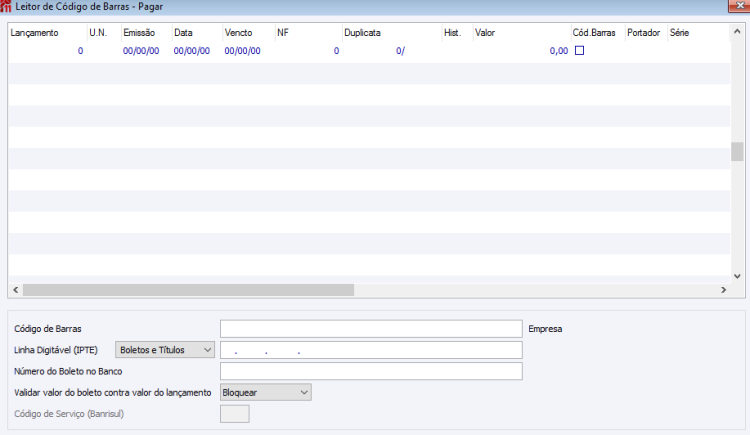Click the Validar valor do boleto label

(112, 392)
